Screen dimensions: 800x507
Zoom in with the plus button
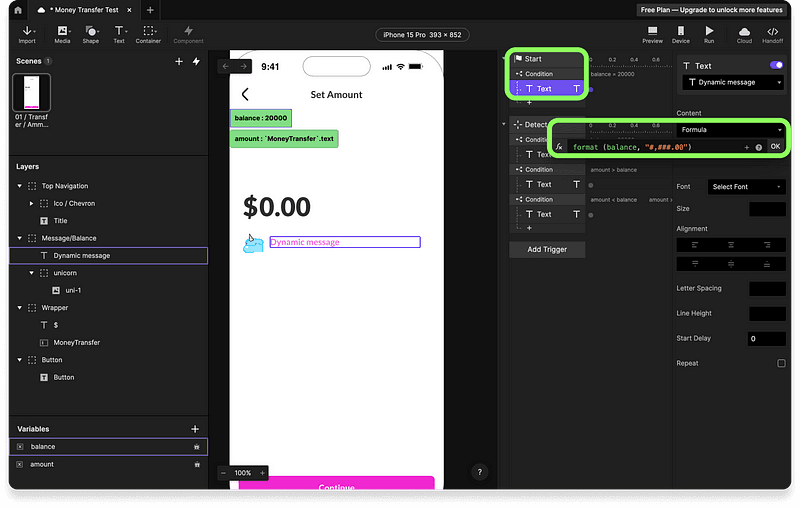tap(262, 473)
